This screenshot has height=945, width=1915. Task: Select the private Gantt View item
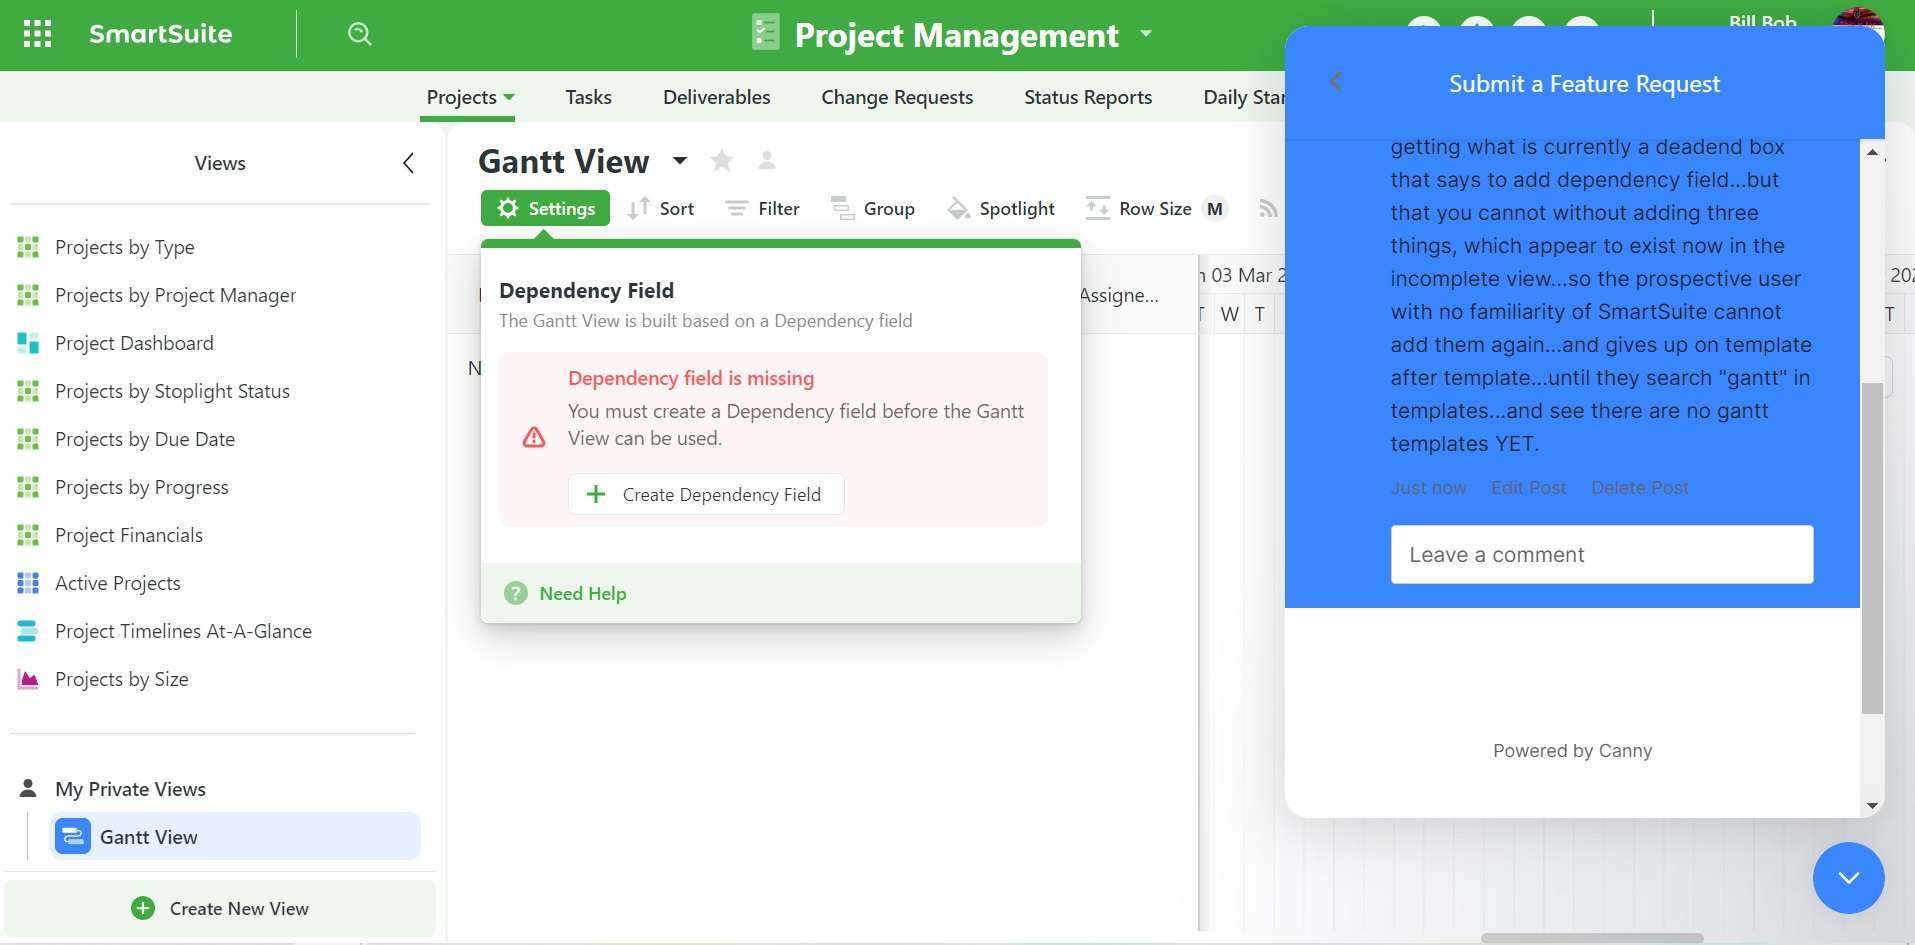click(x=235, y=836)
